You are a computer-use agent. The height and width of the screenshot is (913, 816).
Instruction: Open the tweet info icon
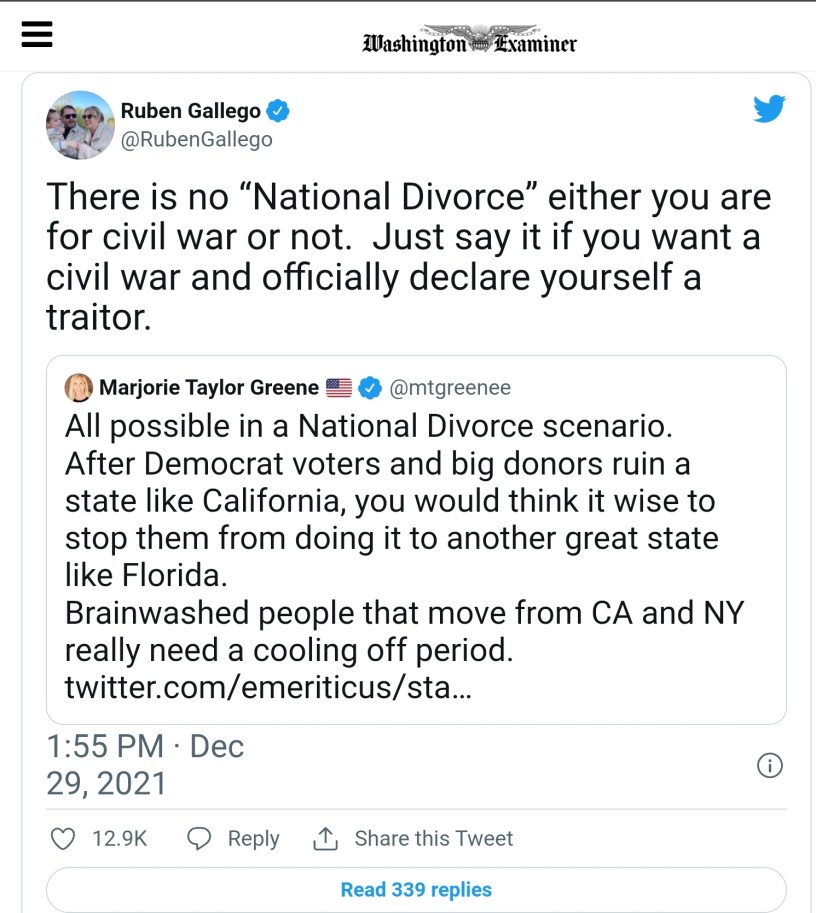coord(769,766)
